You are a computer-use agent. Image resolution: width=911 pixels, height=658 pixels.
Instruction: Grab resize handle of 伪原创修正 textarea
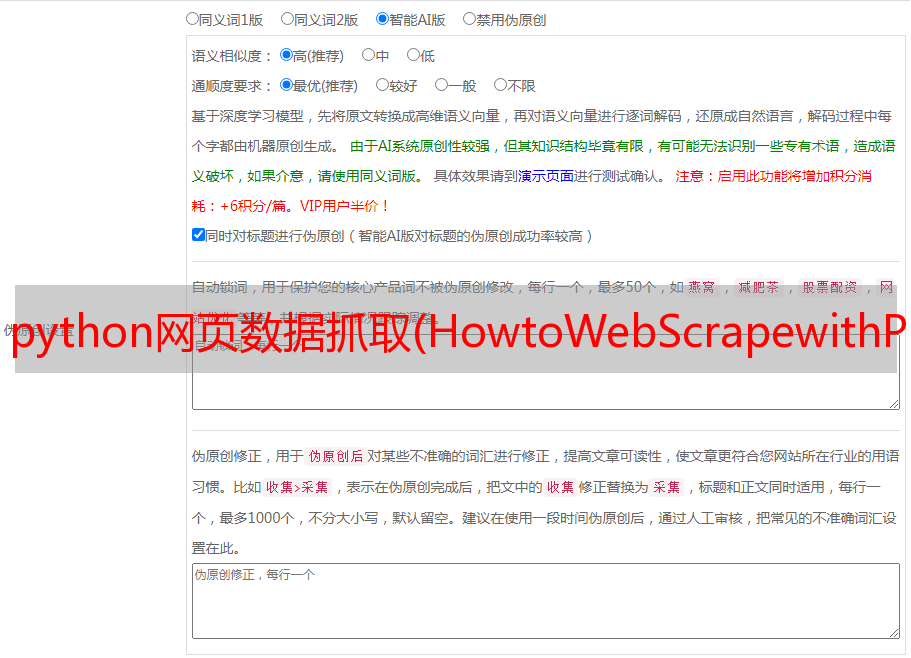tap(894, 632)
